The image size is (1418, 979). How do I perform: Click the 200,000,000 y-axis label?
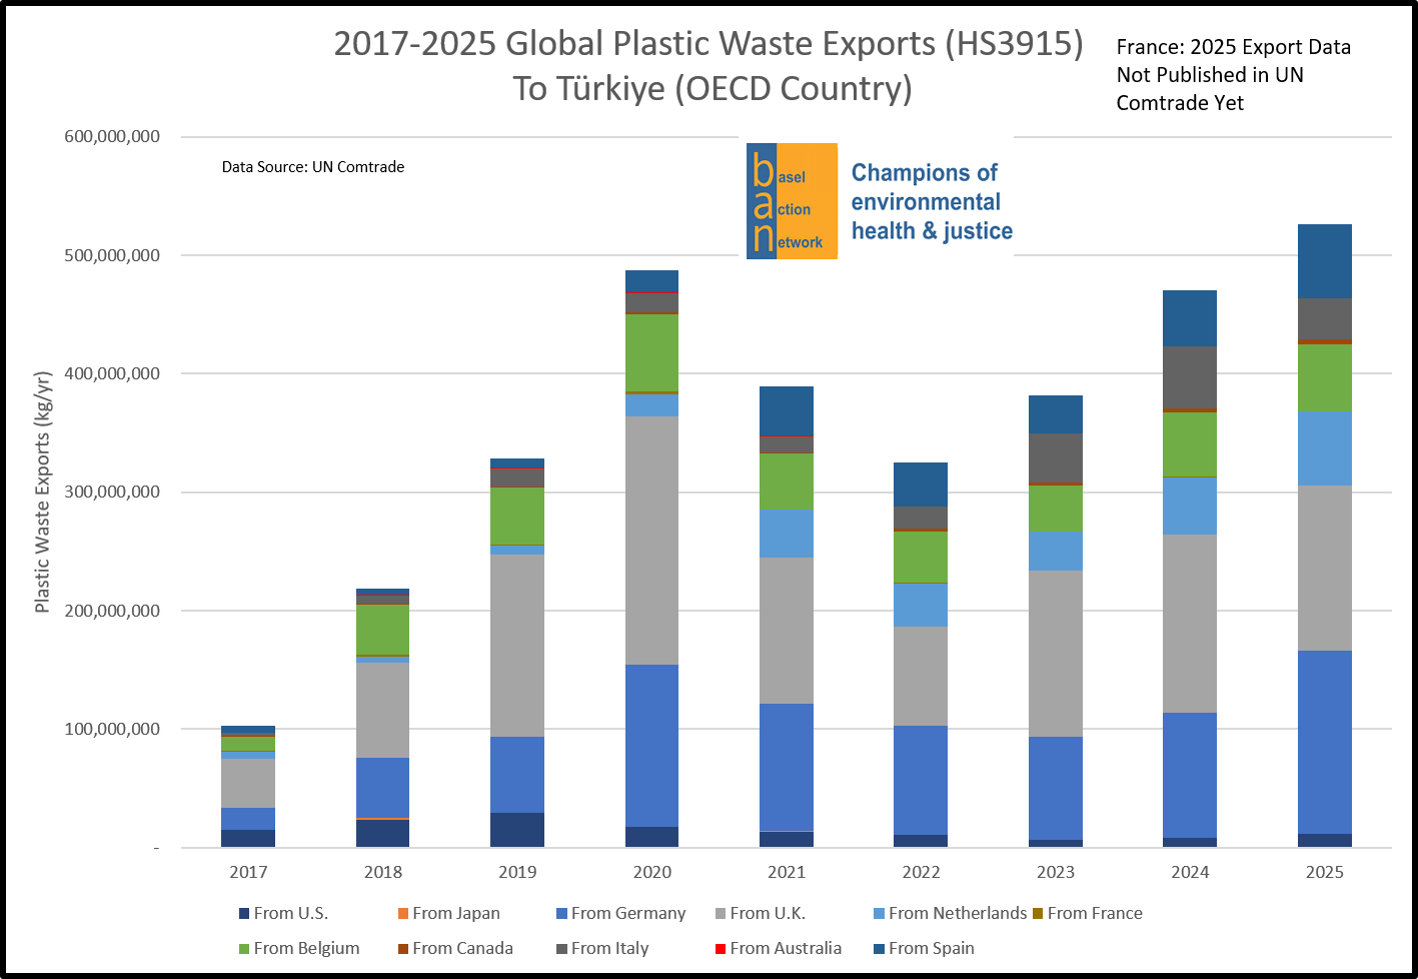click(112, 611)
